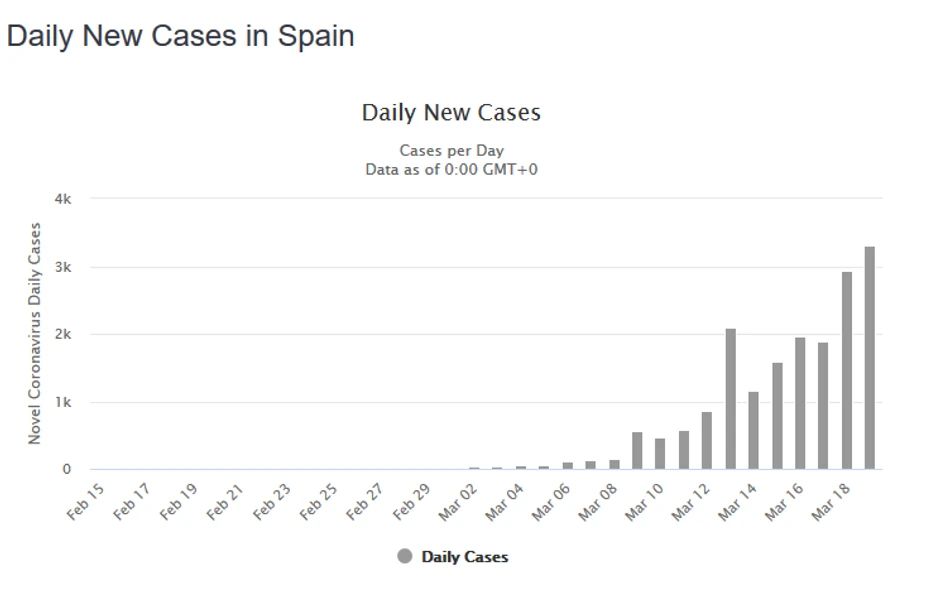Viewport: 940px width, 592px height.
Task: Select the Mar 13 spike bar
Action: (730, 399)
